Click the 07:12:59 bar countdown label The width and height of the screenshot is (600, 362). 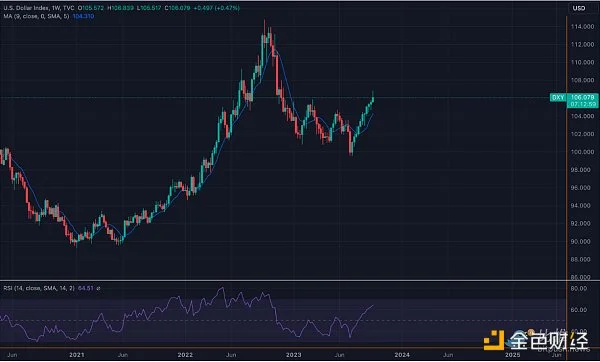(583, 104)
